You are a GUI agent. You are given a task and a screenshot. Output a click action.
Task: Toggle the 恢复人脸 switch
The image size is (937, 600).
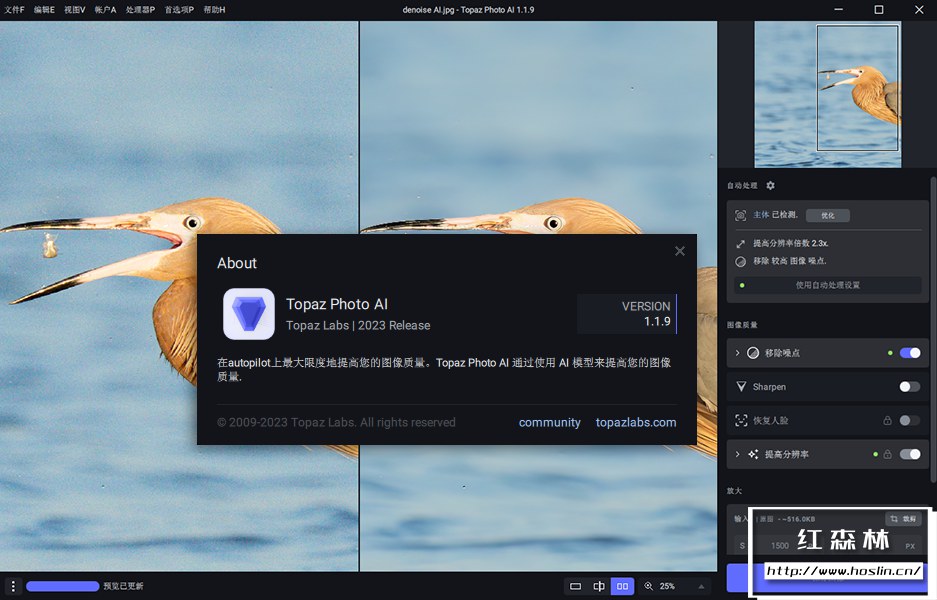(910, 420)
